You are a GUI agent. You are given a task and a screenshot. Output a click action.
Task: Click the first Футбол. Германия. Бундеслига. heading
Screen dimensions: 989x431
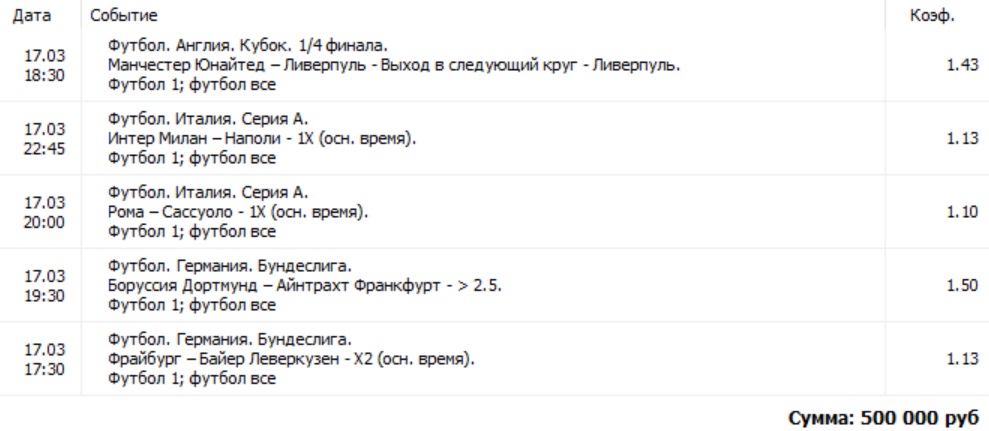[x=230, y=267]
